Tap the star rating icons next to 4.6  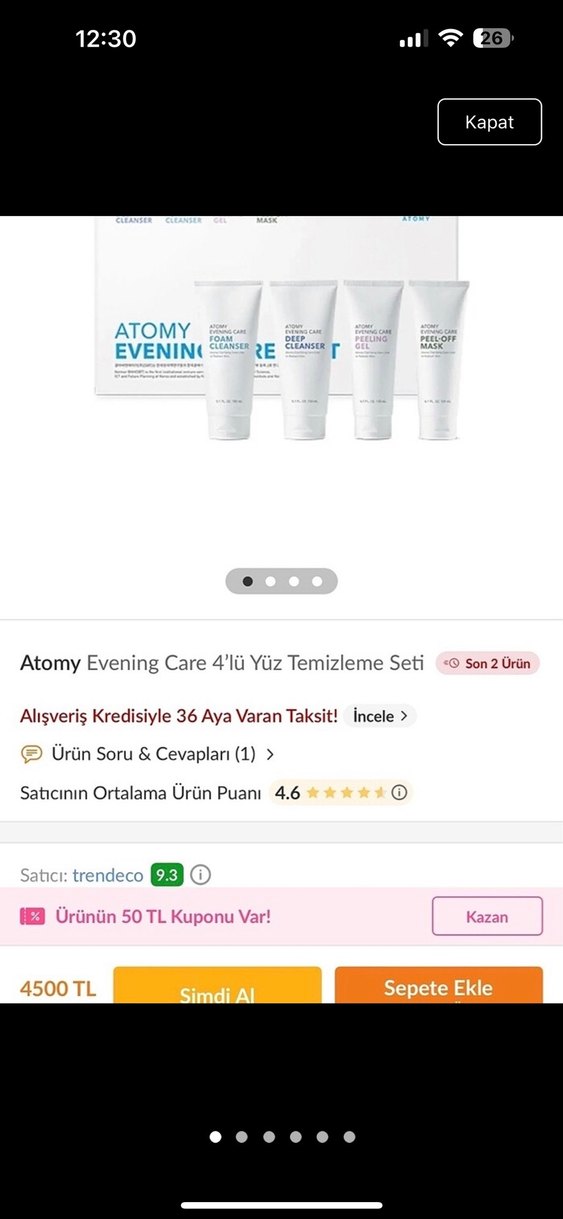click(346, 793)
